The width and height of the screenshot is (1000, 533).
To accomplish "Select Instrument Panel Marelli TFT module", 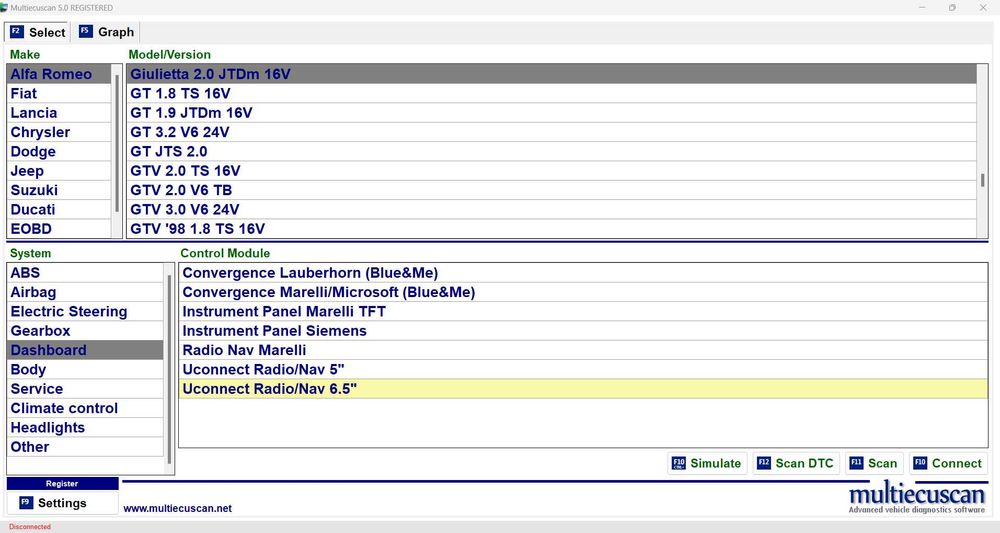I will tap(583, 312).
